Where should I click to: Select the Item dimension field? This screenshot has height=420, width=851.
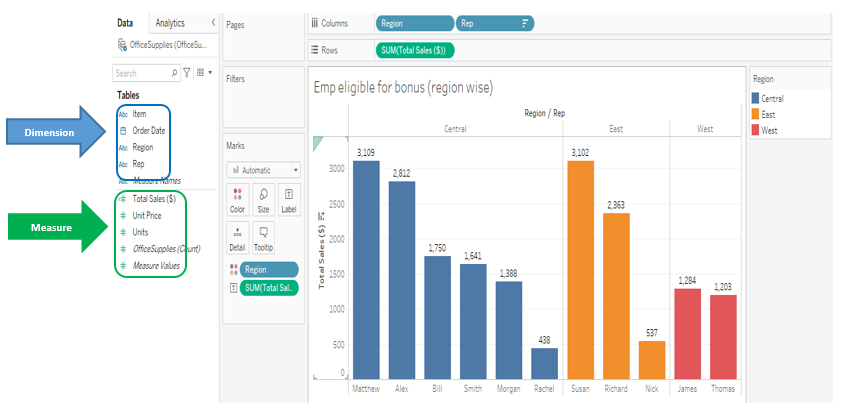click(139, 114)
